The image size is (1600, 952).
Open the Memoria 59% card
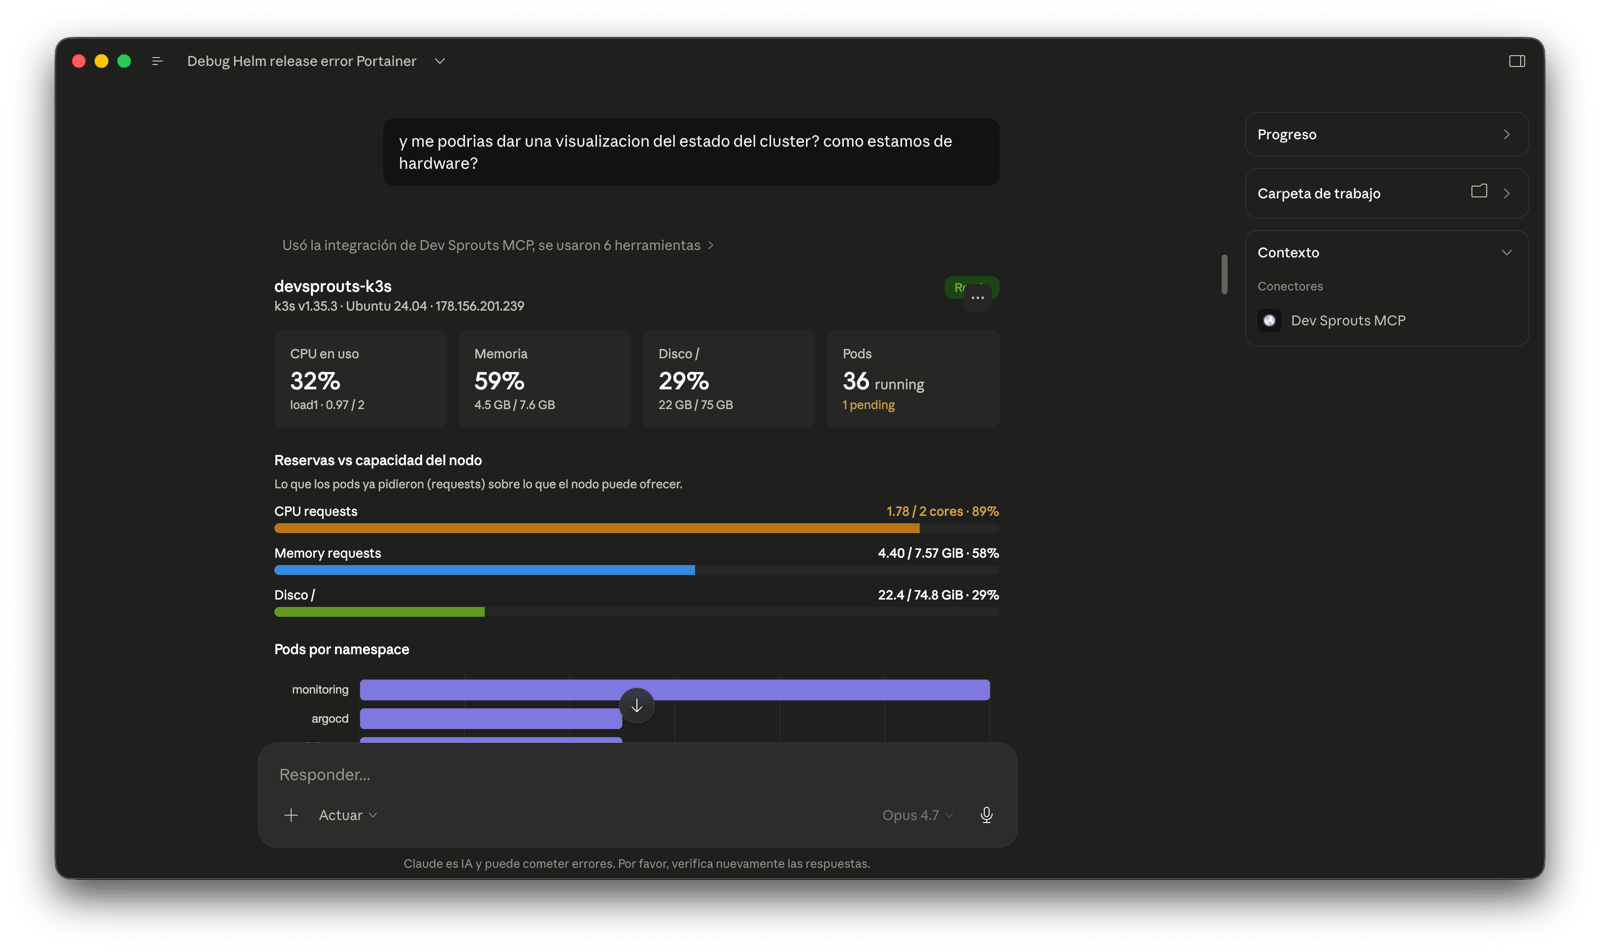544,379
